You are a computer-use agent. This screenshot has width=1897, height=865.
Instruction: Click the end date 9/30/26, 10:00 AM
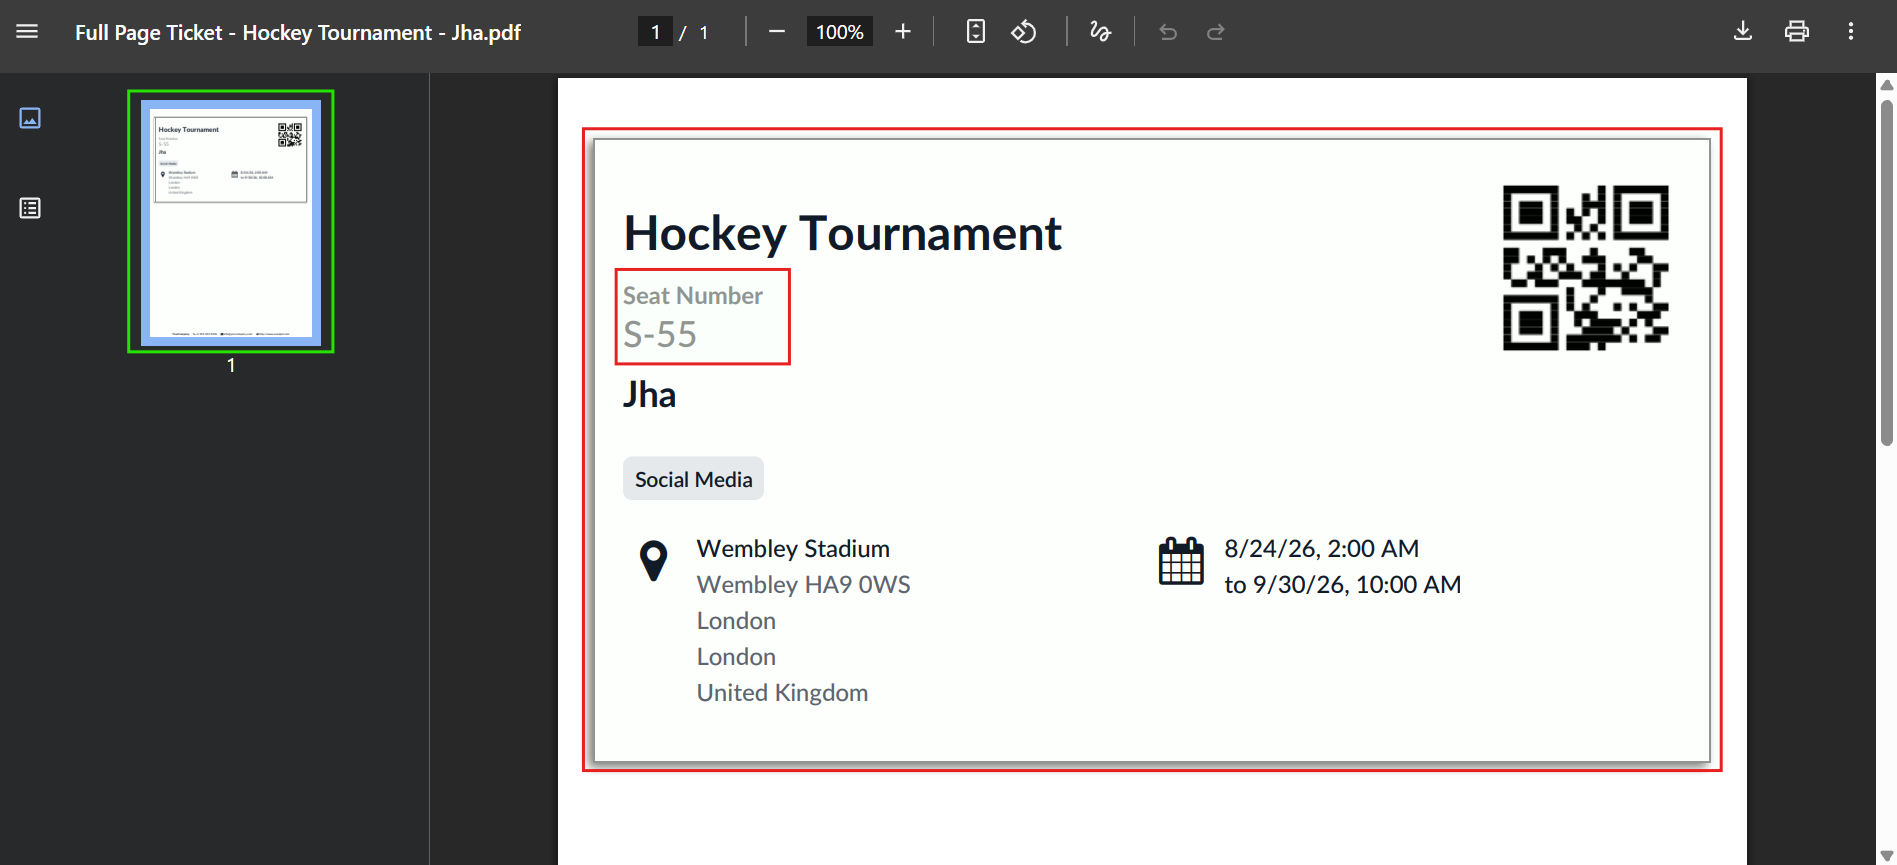point(1343,585)
